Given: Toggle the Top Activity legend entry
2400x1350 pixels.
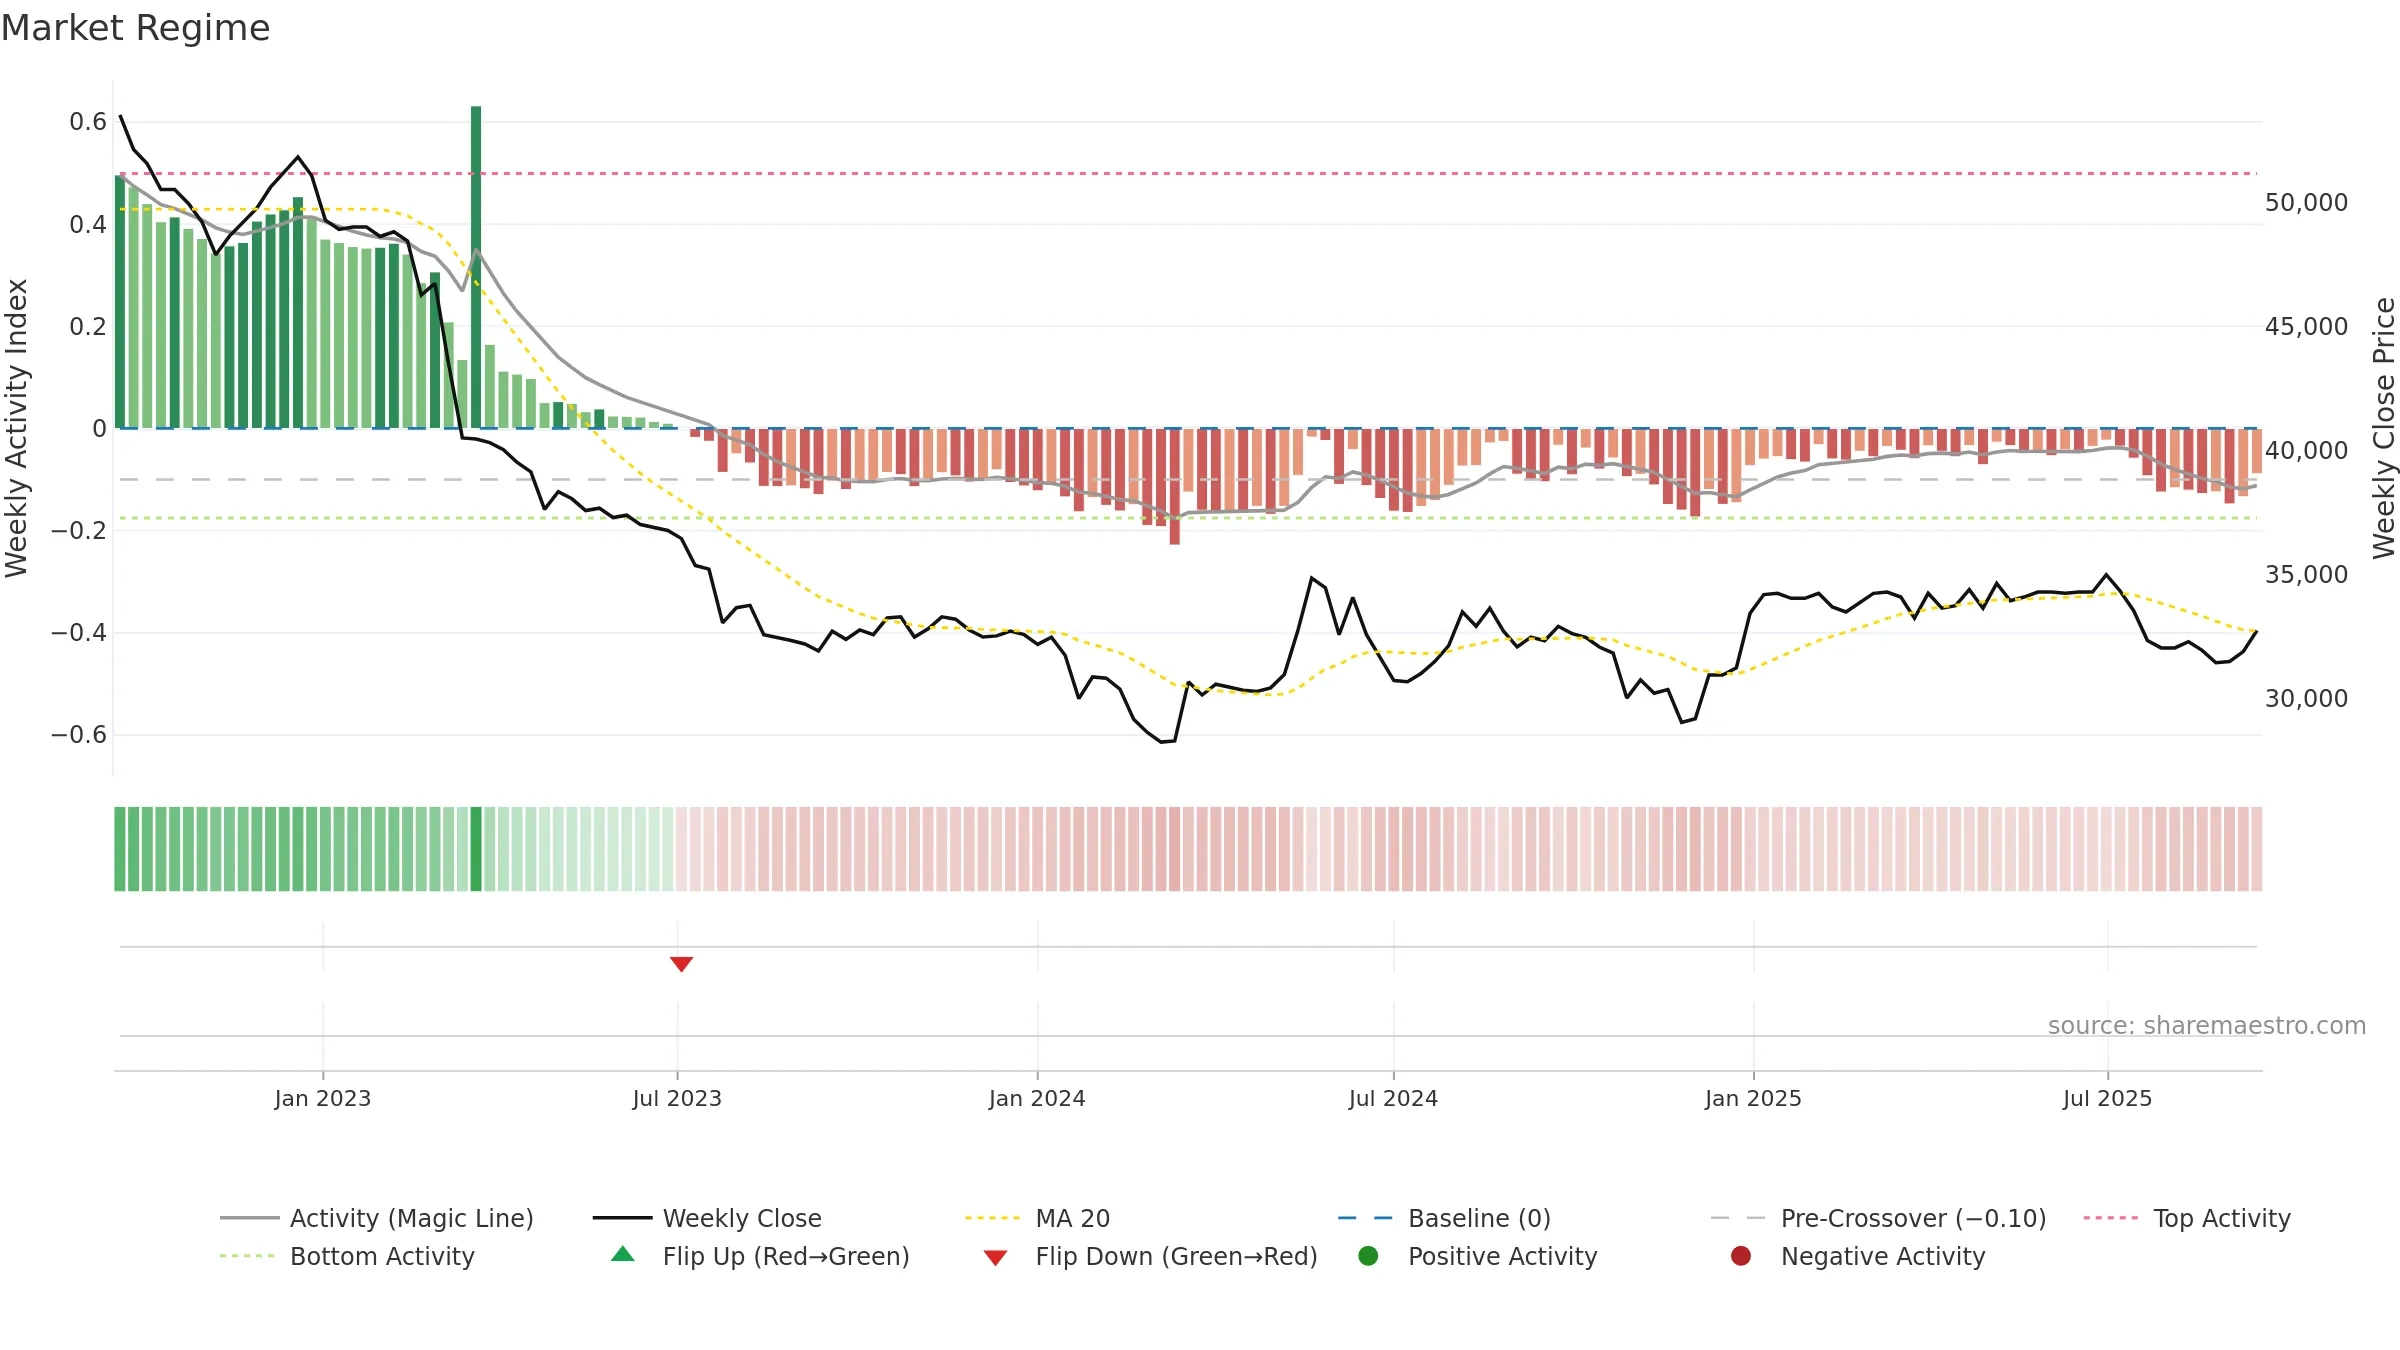Looking at the screenshot, I should point(2187,1218).
